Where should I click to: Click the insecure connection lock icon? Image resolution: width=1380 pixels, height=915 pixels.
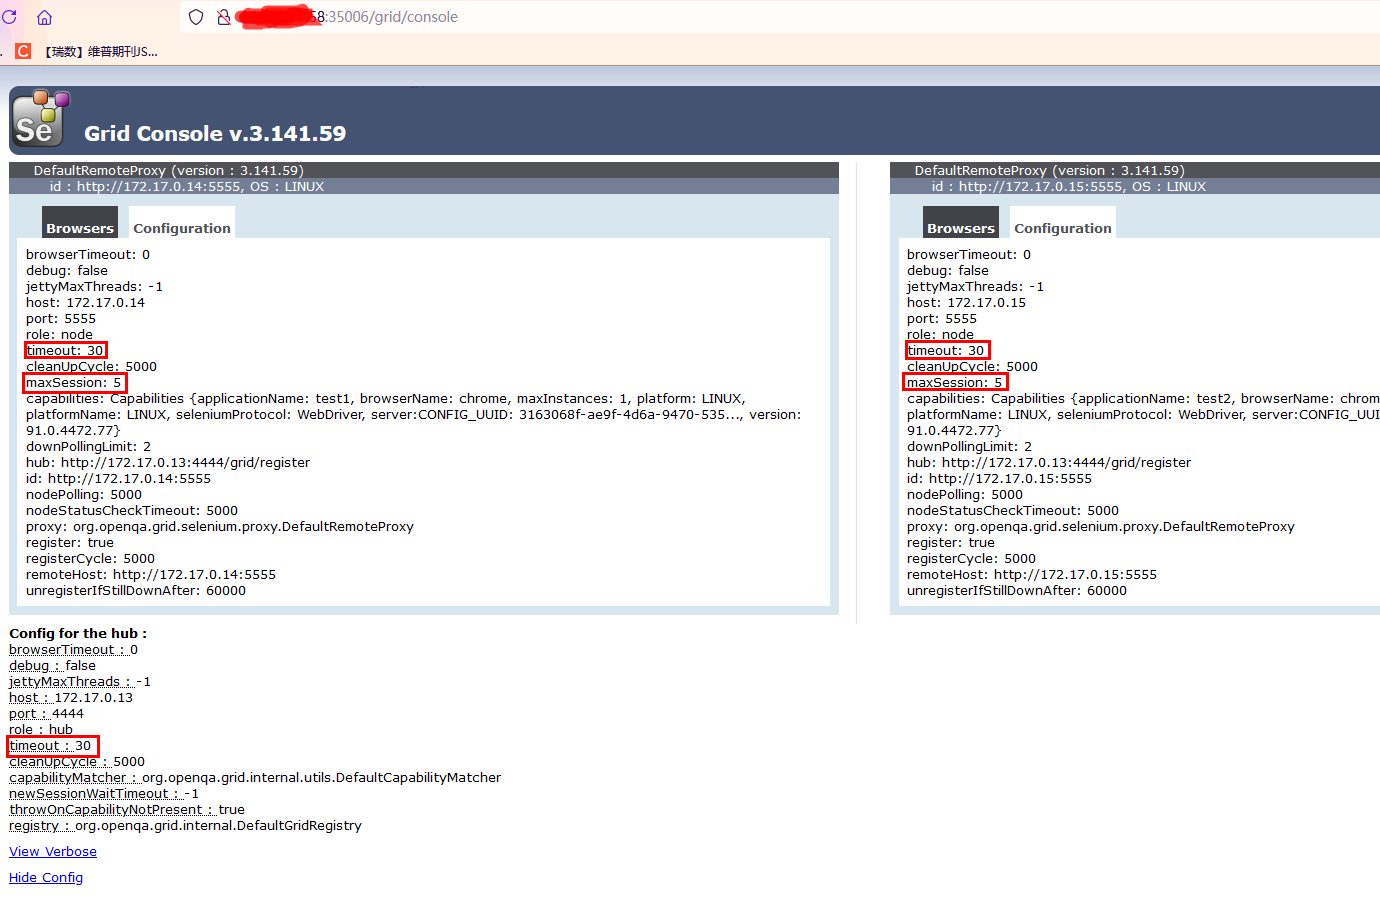click(x=224, y=17)
